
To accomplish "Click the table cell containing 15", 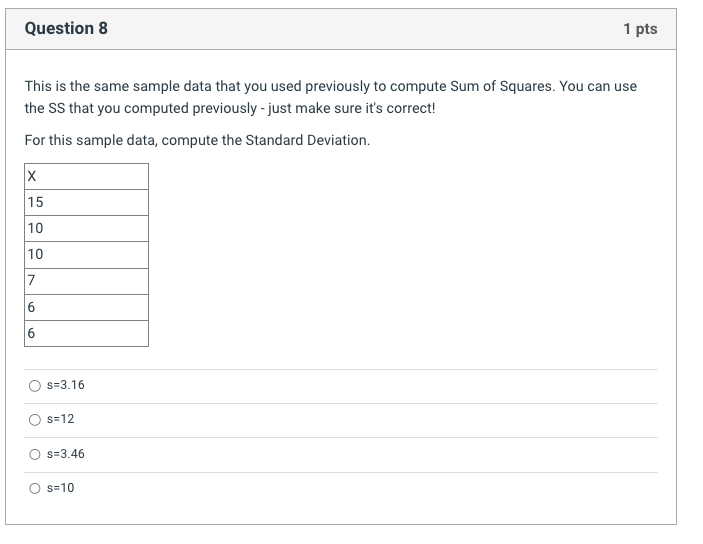I will pos(87,203).
